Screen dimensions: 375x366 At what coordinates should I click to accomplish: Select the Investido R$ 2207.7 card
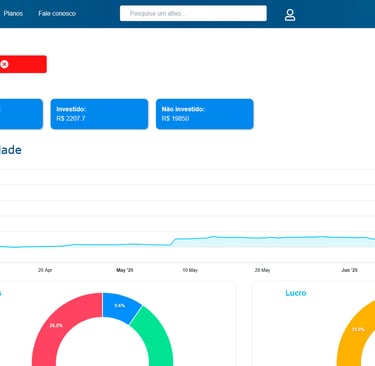click(x=99, y=114)
